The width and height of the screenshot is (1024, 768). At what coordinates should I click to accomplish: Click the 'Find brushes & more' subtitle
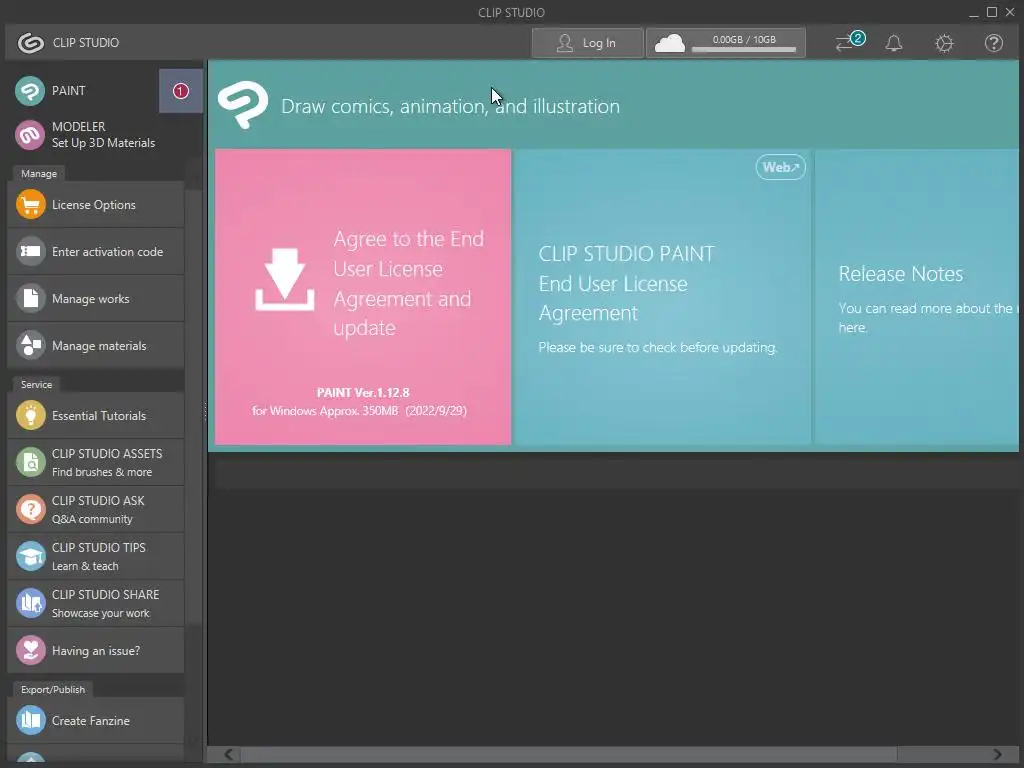pyautogui.click(x=102, y=472)
